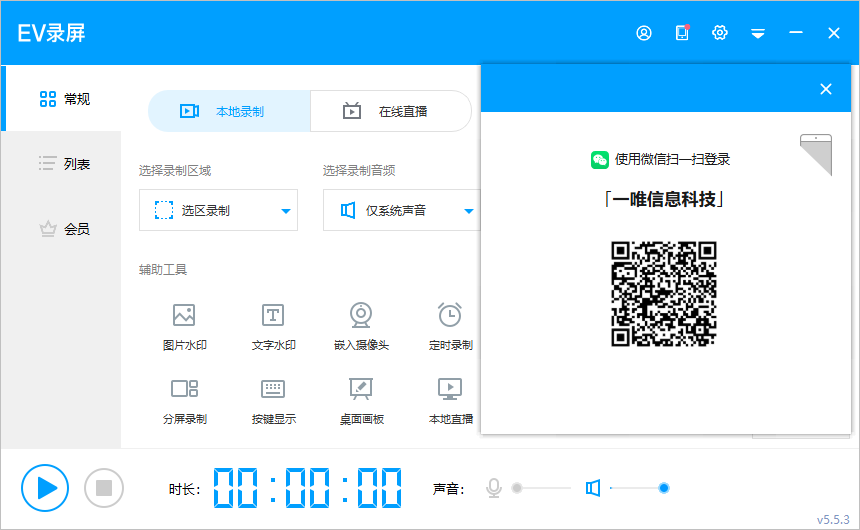Open the 本地直播 local live tool
Image resolution: width=860 pixels, height=530 pixels.
tap(450, 401)
